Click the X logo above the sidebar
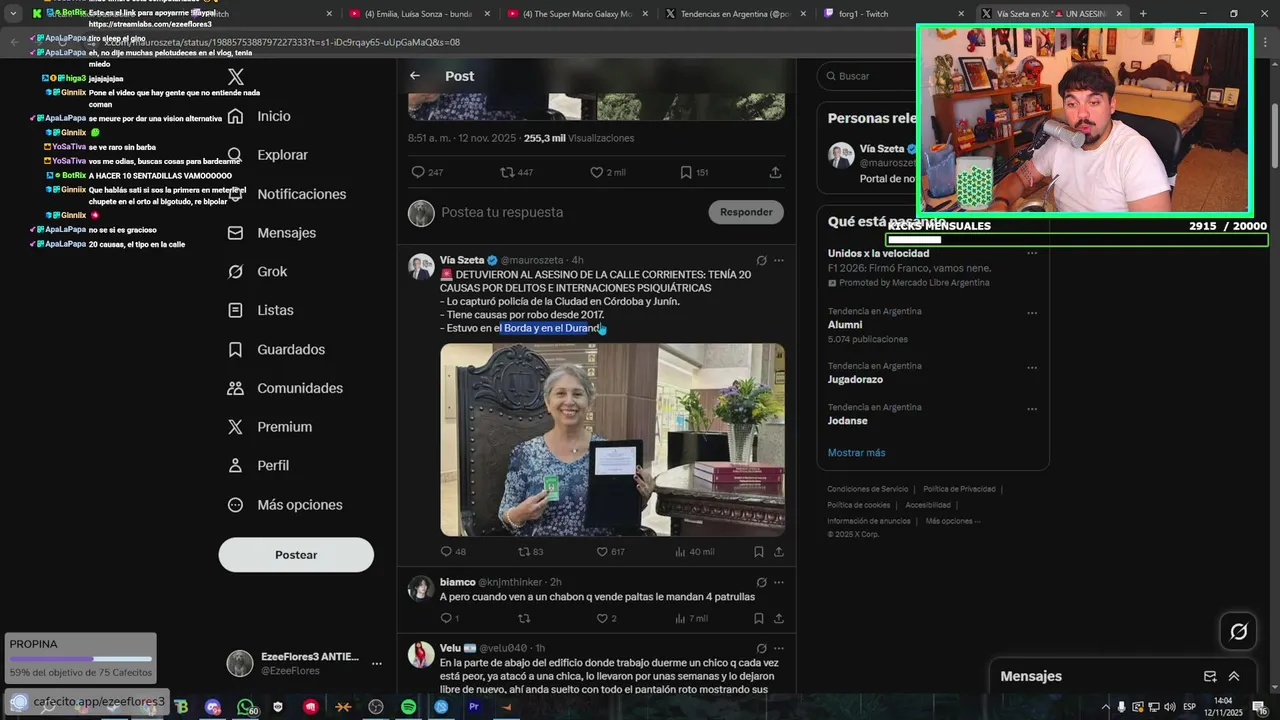Image resolution: width=1280 pixels, height=720 pixels. (236, 77)
